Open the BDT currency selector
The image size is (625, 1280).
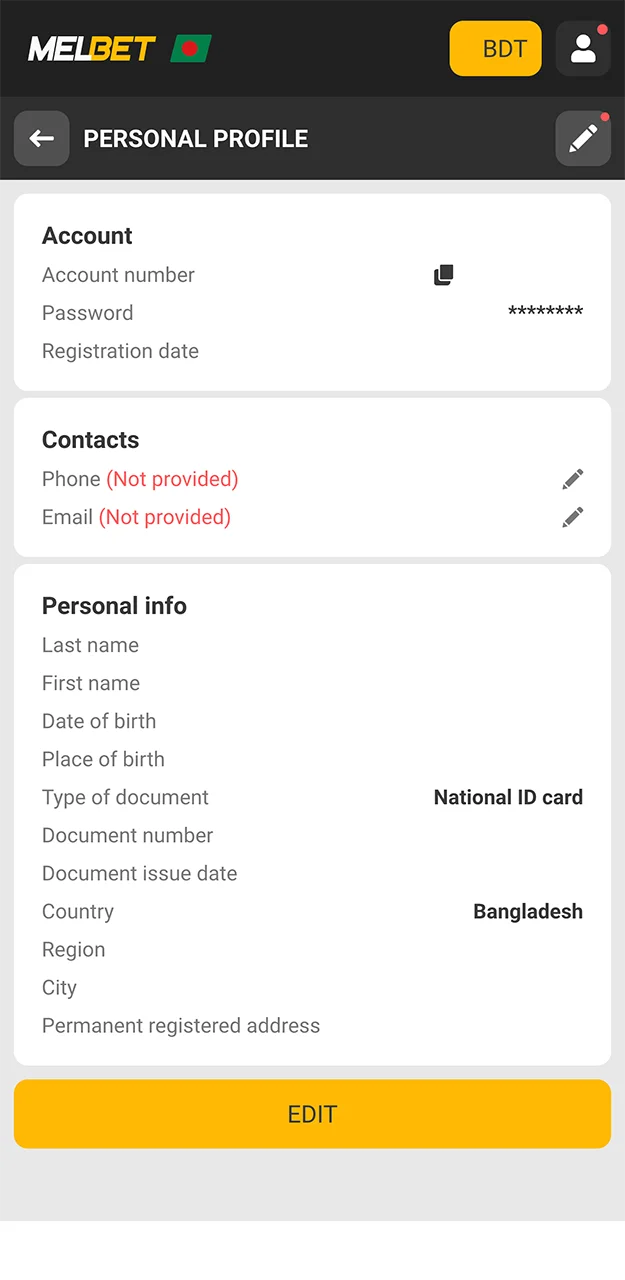pyautogui.click(x=495, y=48)
